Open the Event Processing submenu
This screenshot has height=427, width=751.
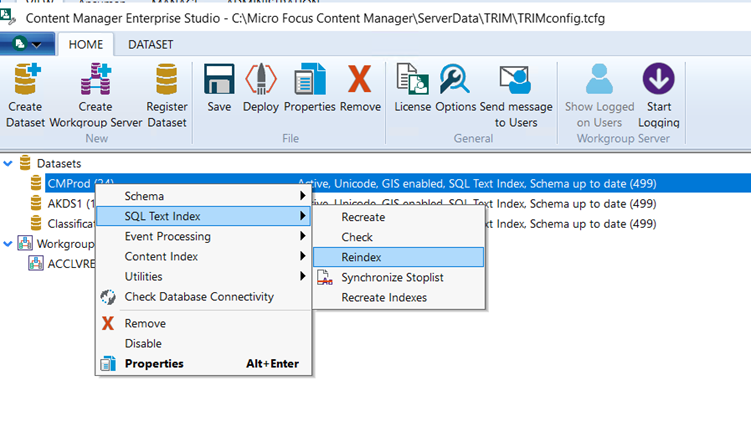tap(204, 236)
